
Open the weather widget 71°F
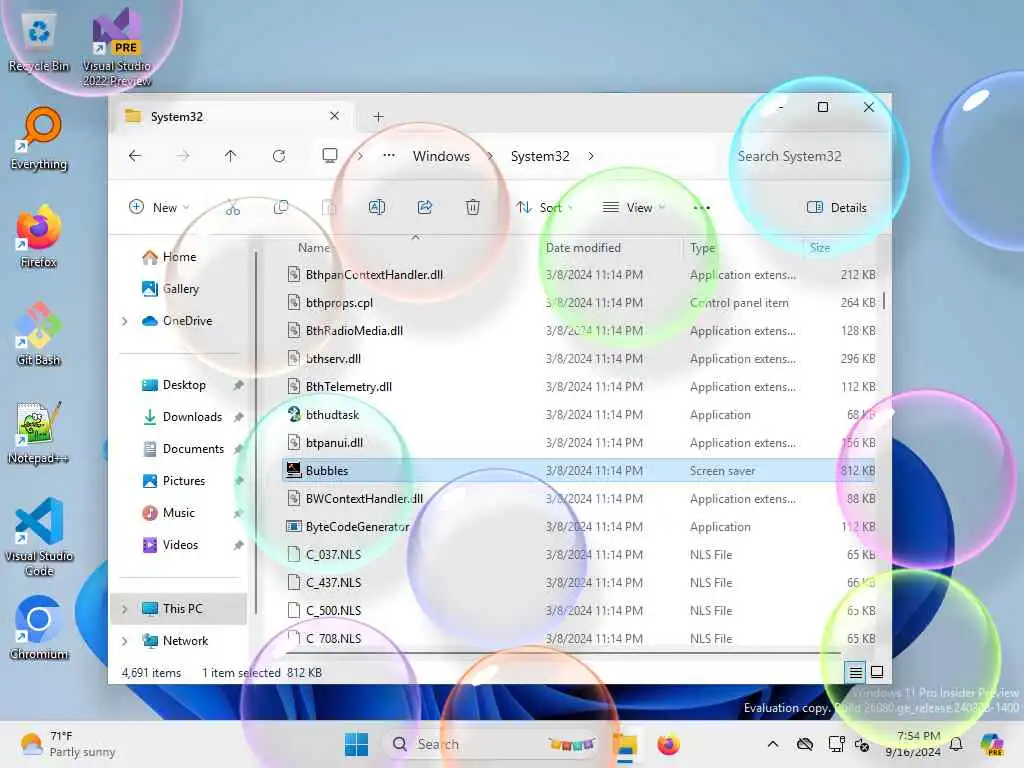click(68, 744)
